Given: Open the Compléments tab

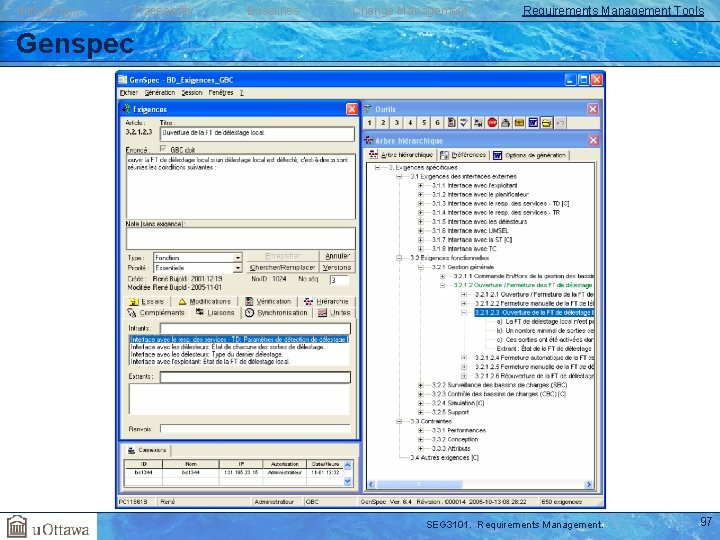Looking at the screenshot, I should point(157,312).
